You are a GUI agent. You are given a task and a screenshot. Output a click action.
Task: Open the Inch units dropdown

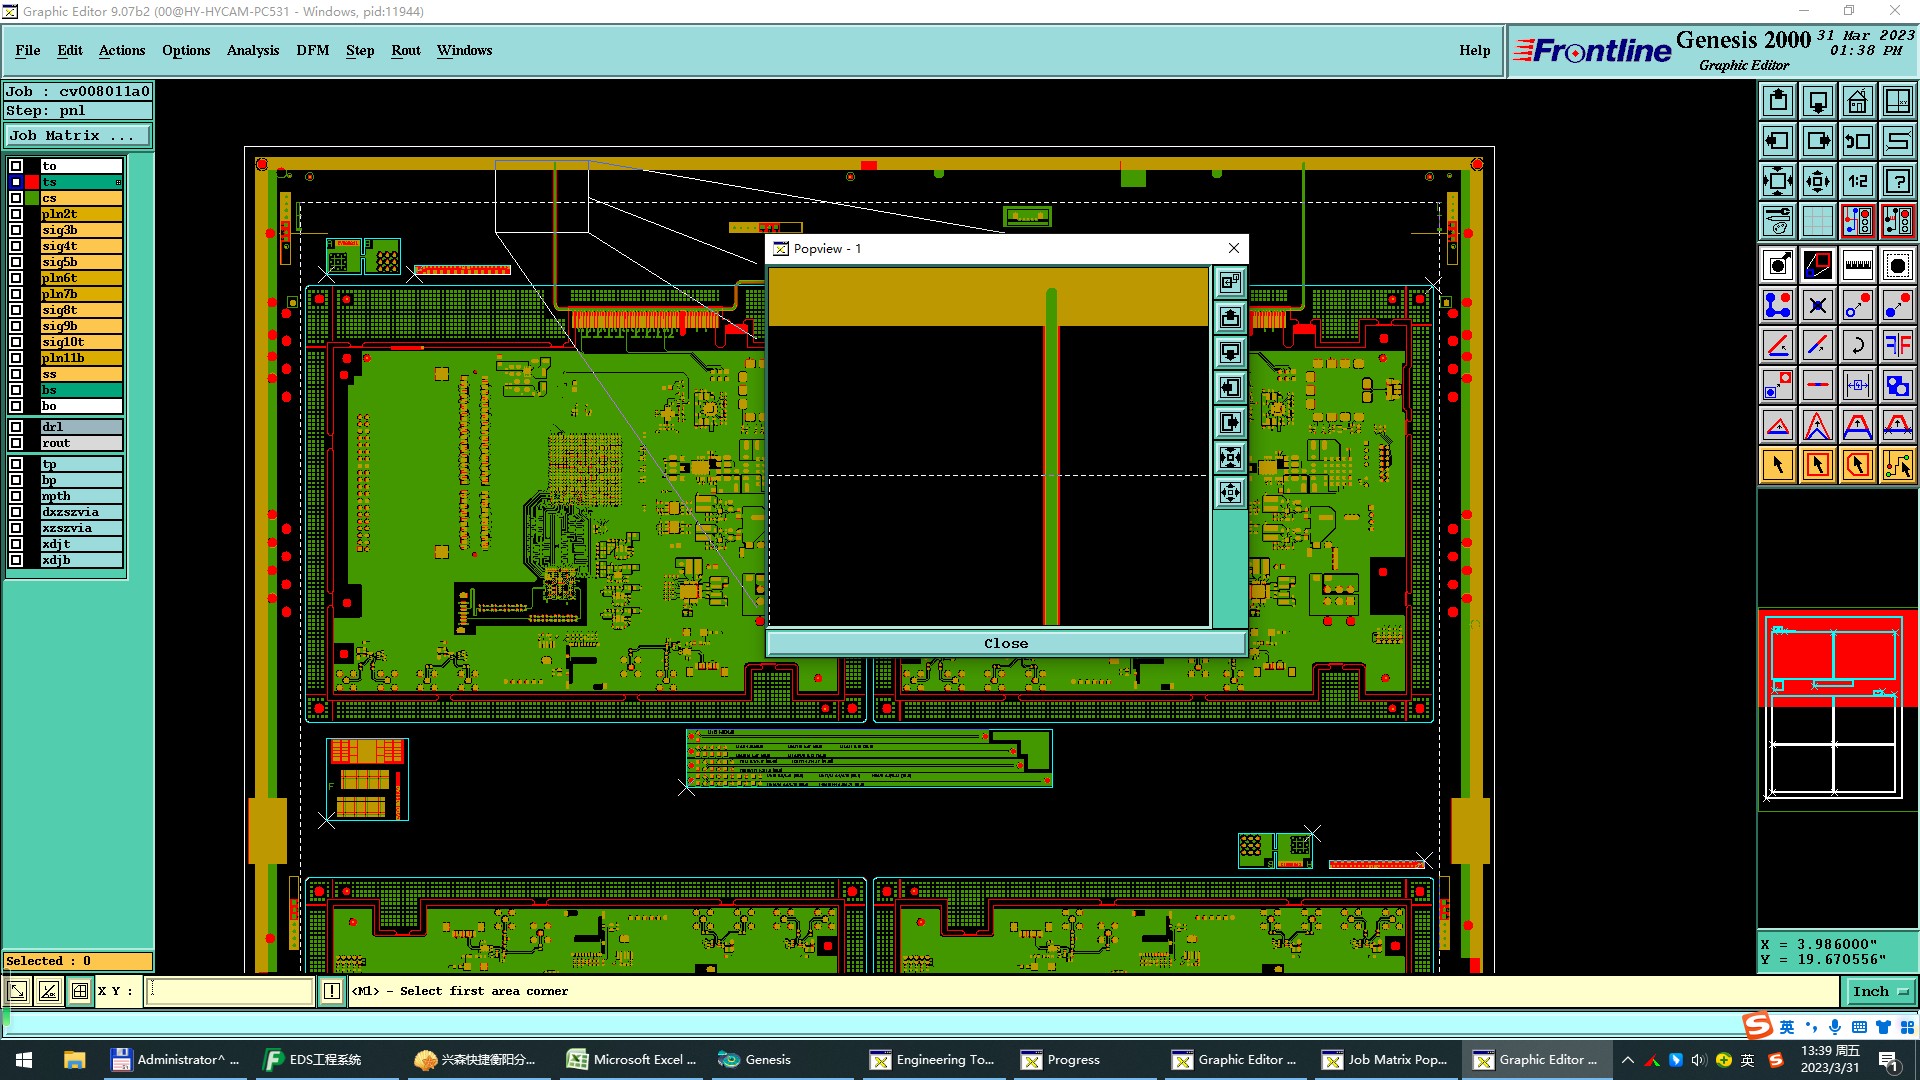(1880, 992)
